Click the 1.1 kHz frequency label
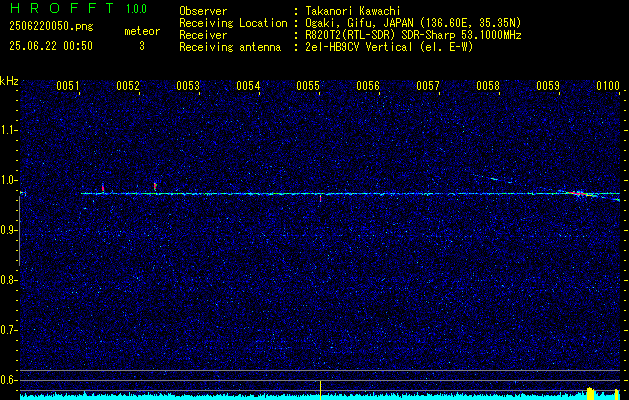 (8, 130)
